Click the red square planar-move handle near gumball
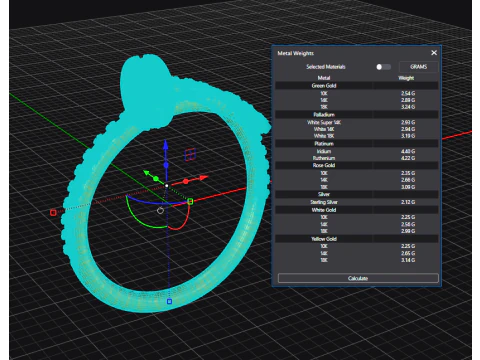This screenshot has height=360, width=480. tap(190, 155)
